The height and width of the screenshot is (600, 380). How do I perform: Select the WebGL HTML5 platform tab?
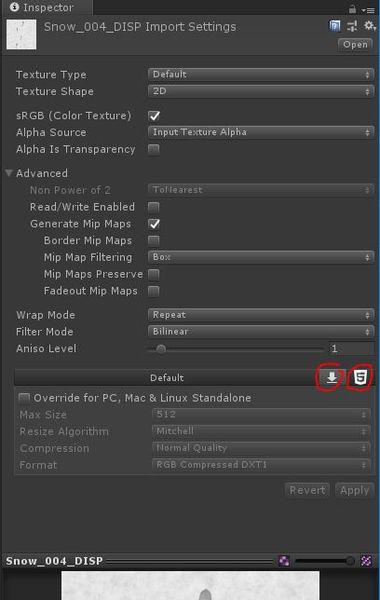pyautogui.click(x=360, y=377)
